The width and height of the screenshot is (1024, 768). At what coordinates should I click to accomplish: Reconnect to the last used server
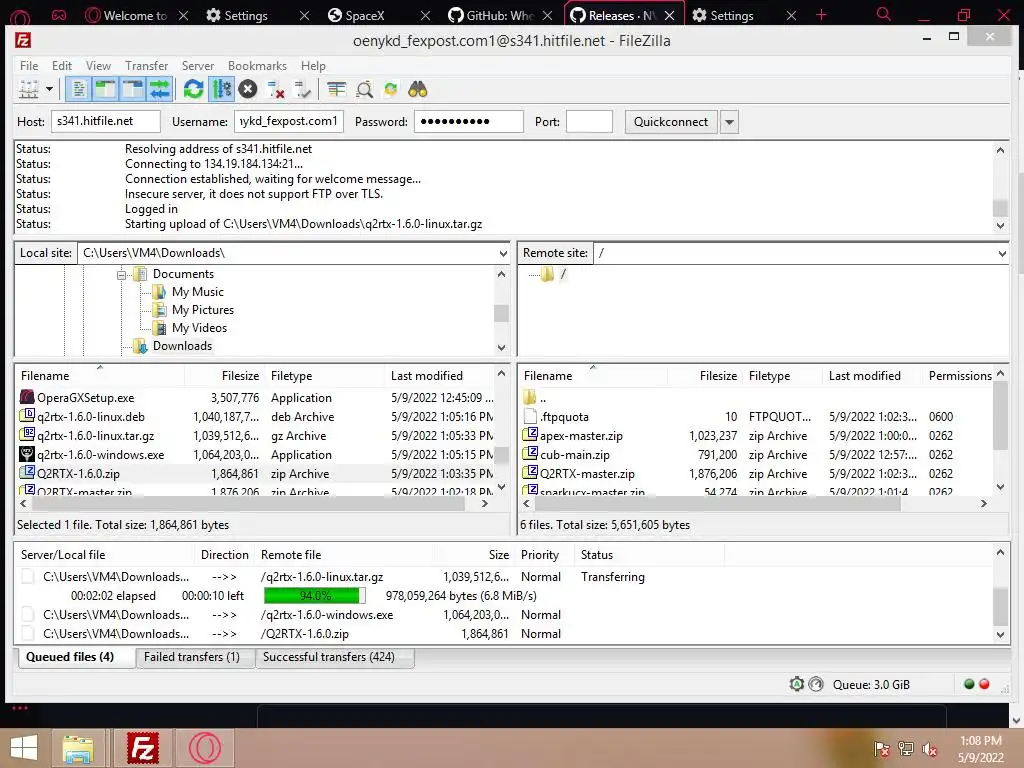pyautogui.click(x=302, y=89)
